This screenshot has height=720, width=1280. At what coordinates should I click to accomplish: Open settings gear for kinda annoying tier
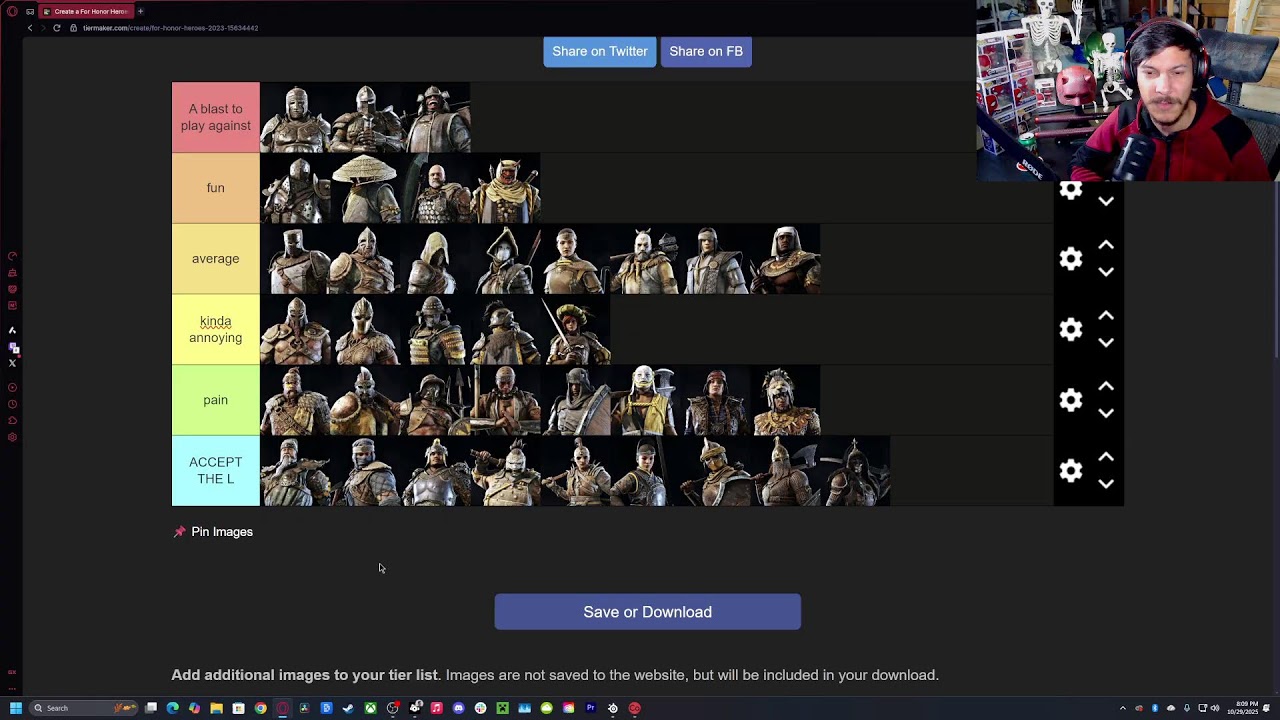pos(1071,330)
